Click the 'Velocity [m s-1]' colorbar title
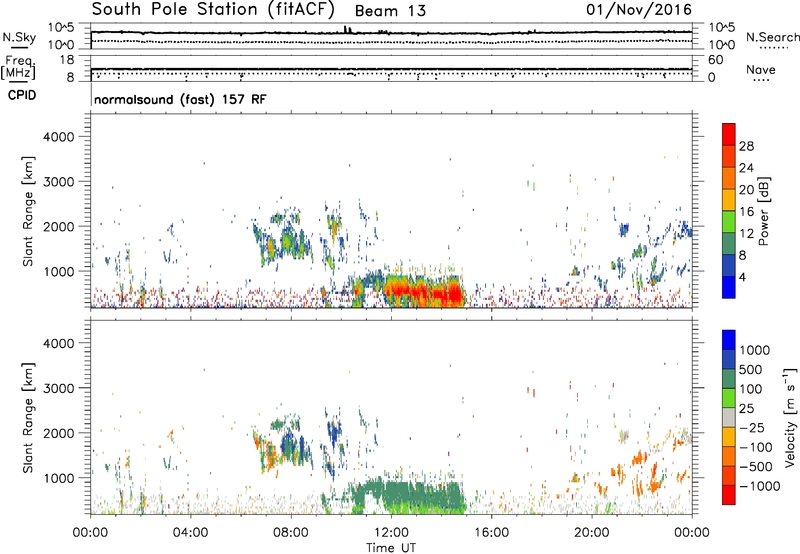Image resolution: width=800 pixels, height=554 pixels. coord(790,417)
